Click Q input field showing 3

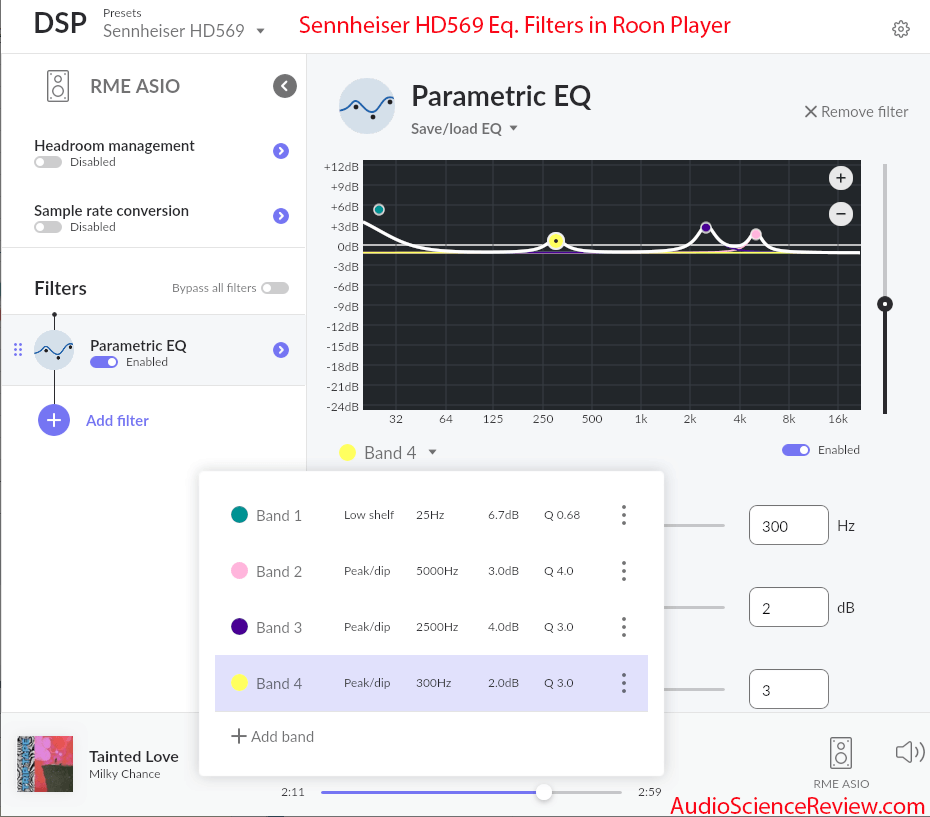(x=789, y=689)
